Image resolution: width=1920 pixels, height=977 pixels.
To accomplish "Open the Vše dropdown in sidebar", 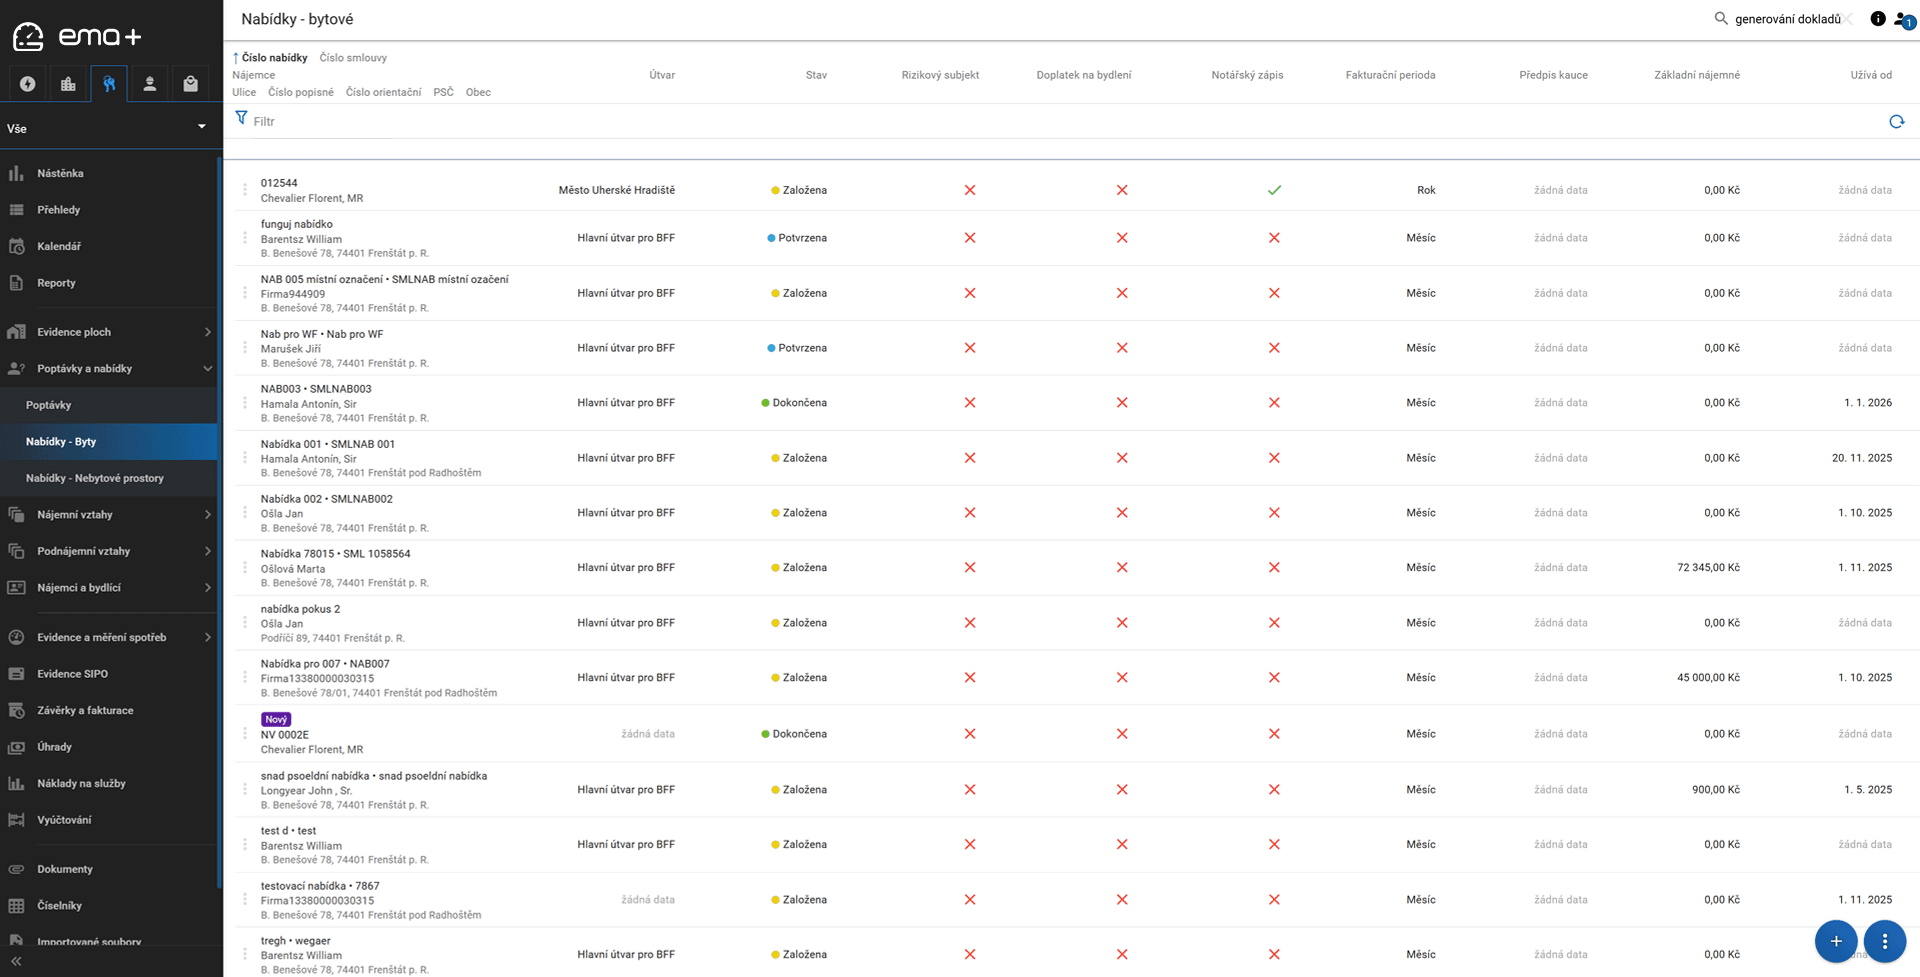I will click(x=108, y=128).
